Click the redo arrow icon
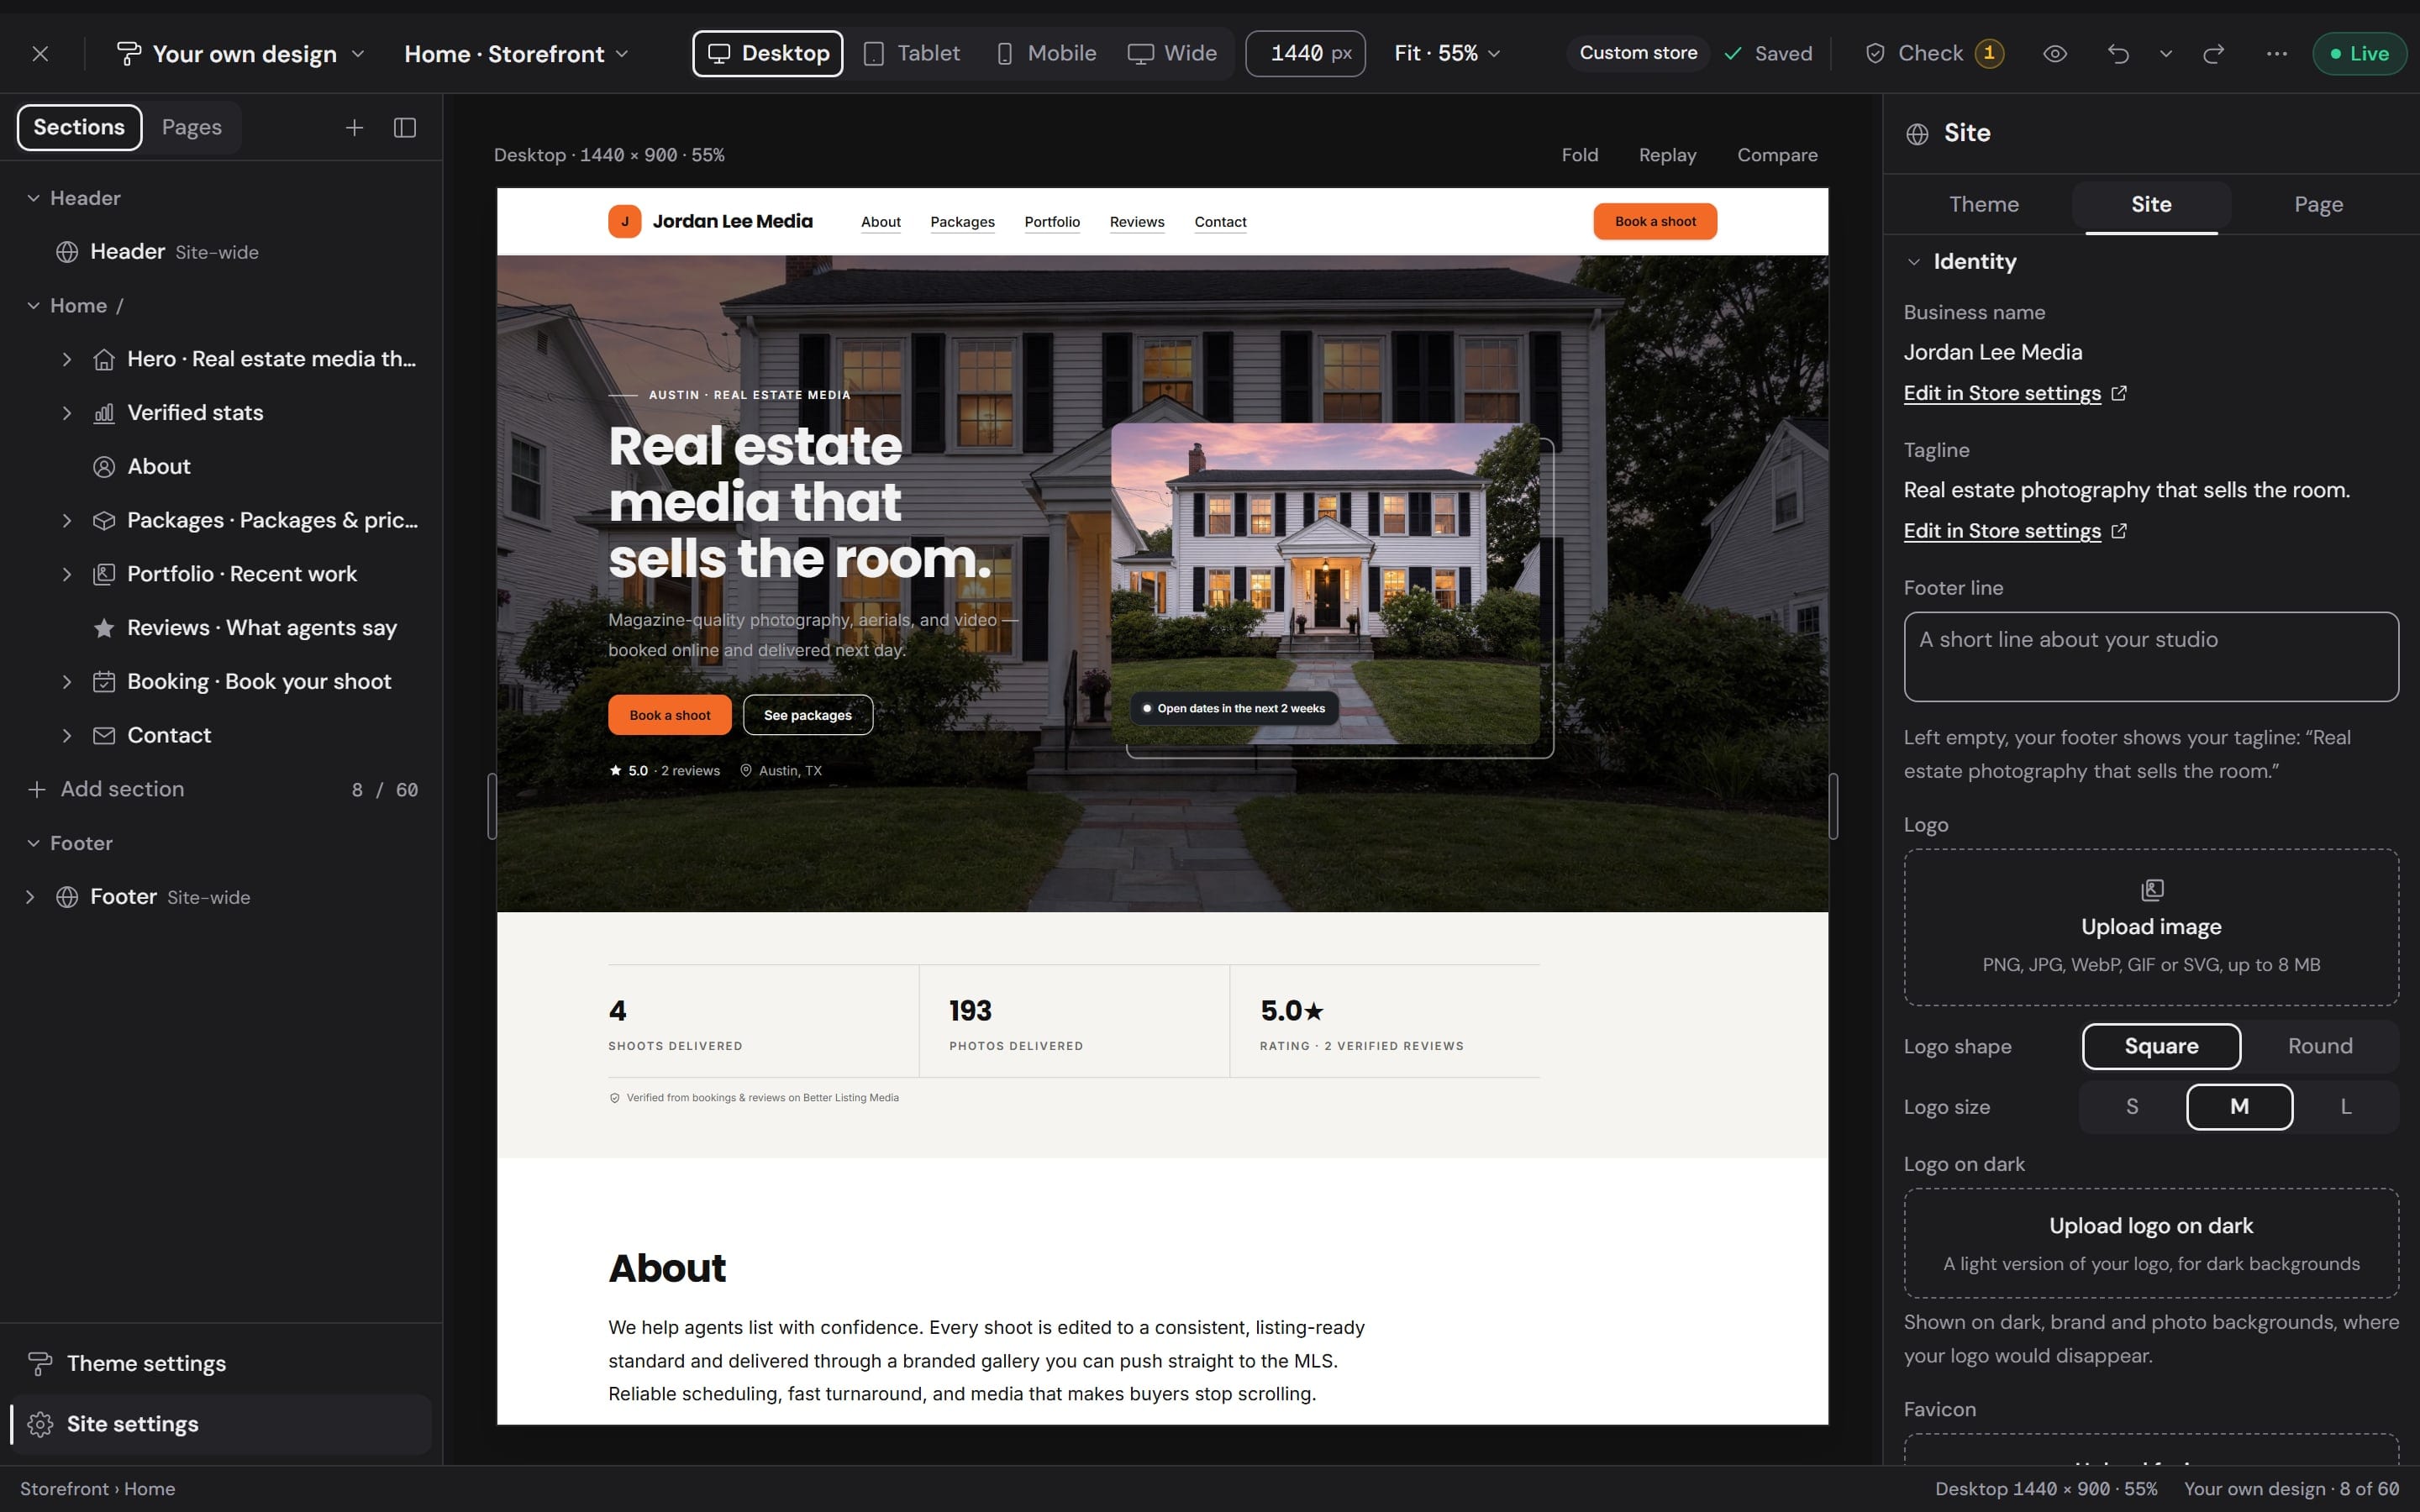Image resolution: width=2420 pixels, height=1512 pixels. pos(2214,54)
